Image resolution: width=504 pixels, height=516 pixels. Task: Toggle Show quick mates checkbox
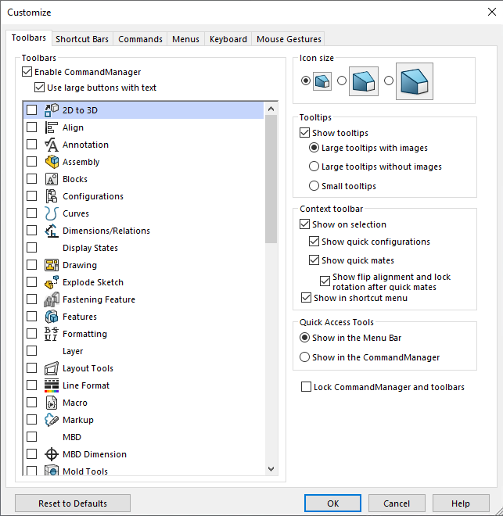(314, 260)
